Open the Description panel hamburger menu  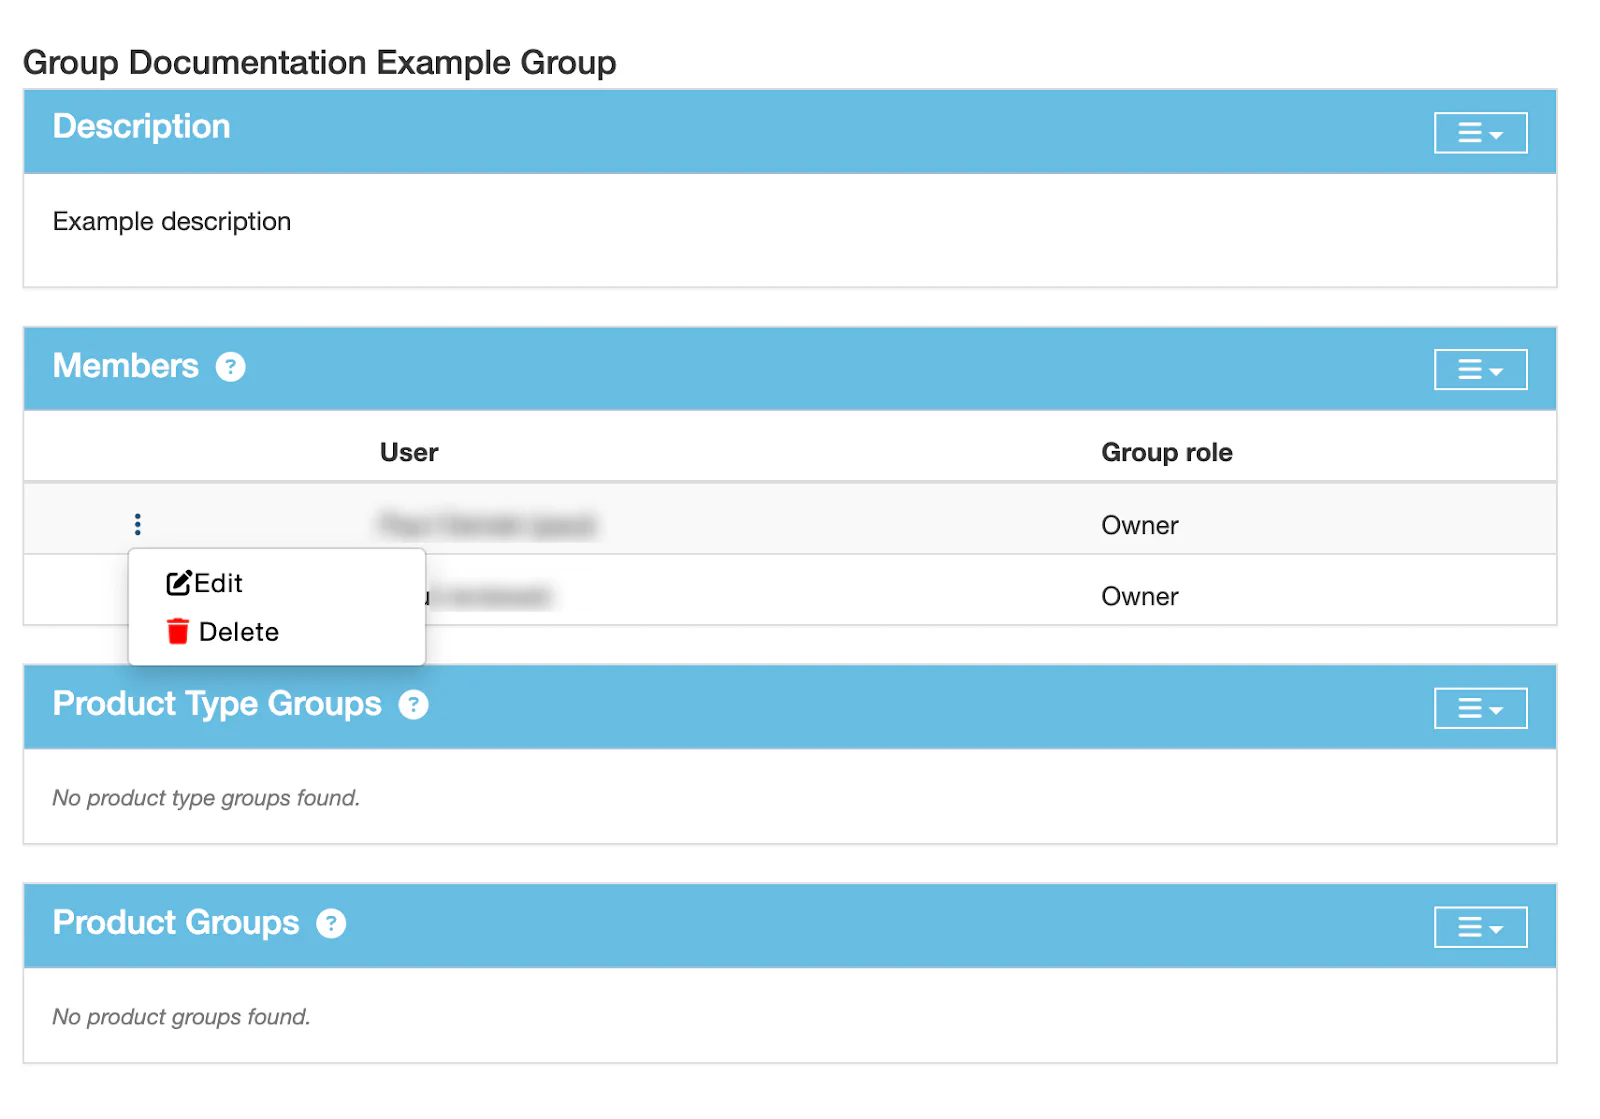(1480, 133)
